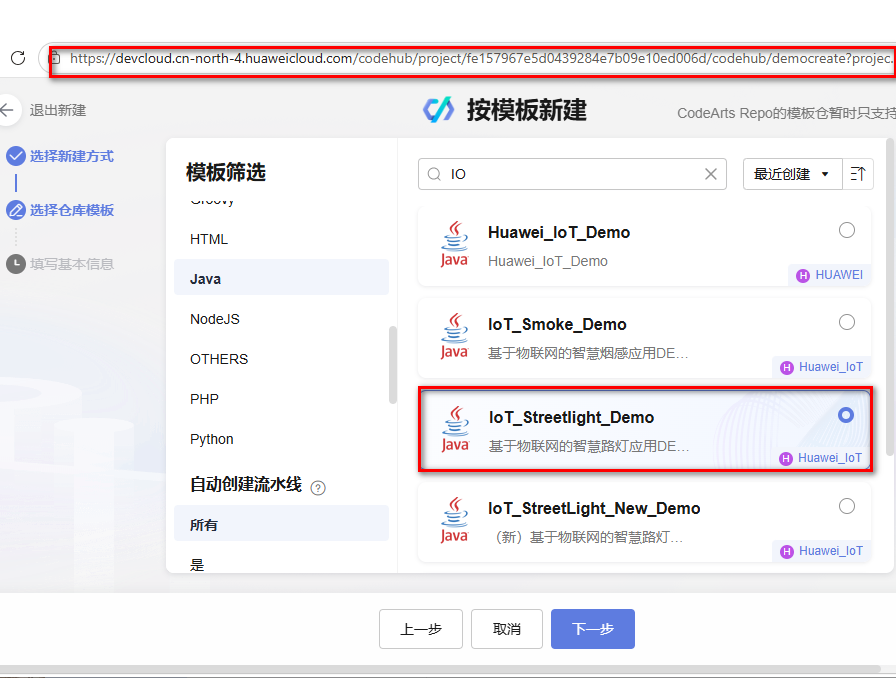Click the 按模板新建 page title
Image resolution: width=896 pixels, height=678 pixels.
point(526,110)
